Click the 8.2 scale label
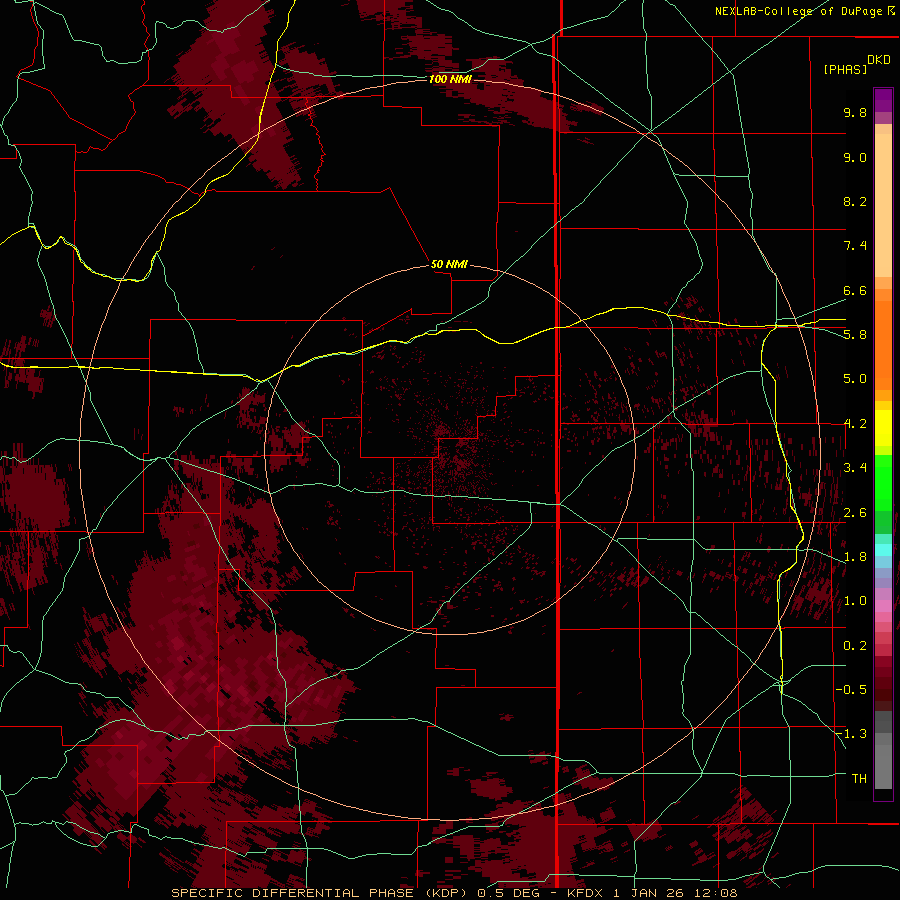Viewport: 900px width, 900px height. click(855, 201)
